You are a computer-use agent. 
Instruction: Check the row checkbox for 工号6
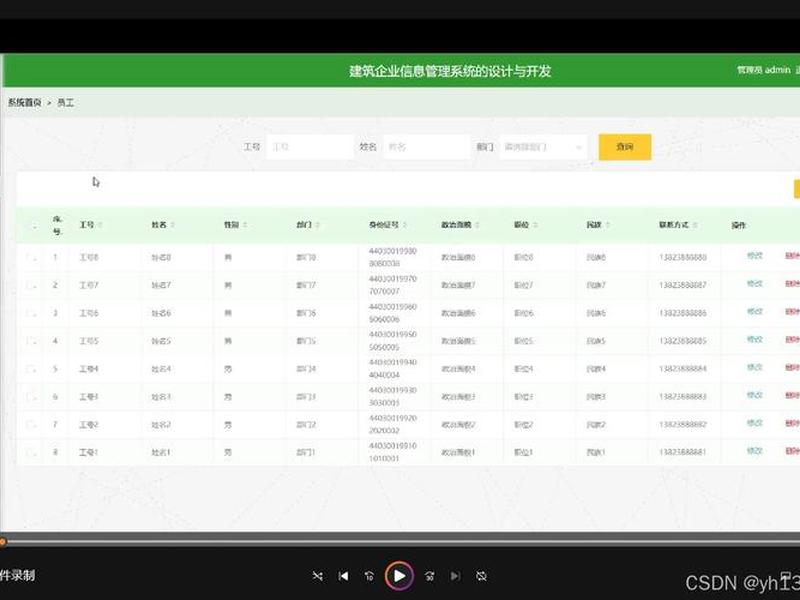pos(32,313)
